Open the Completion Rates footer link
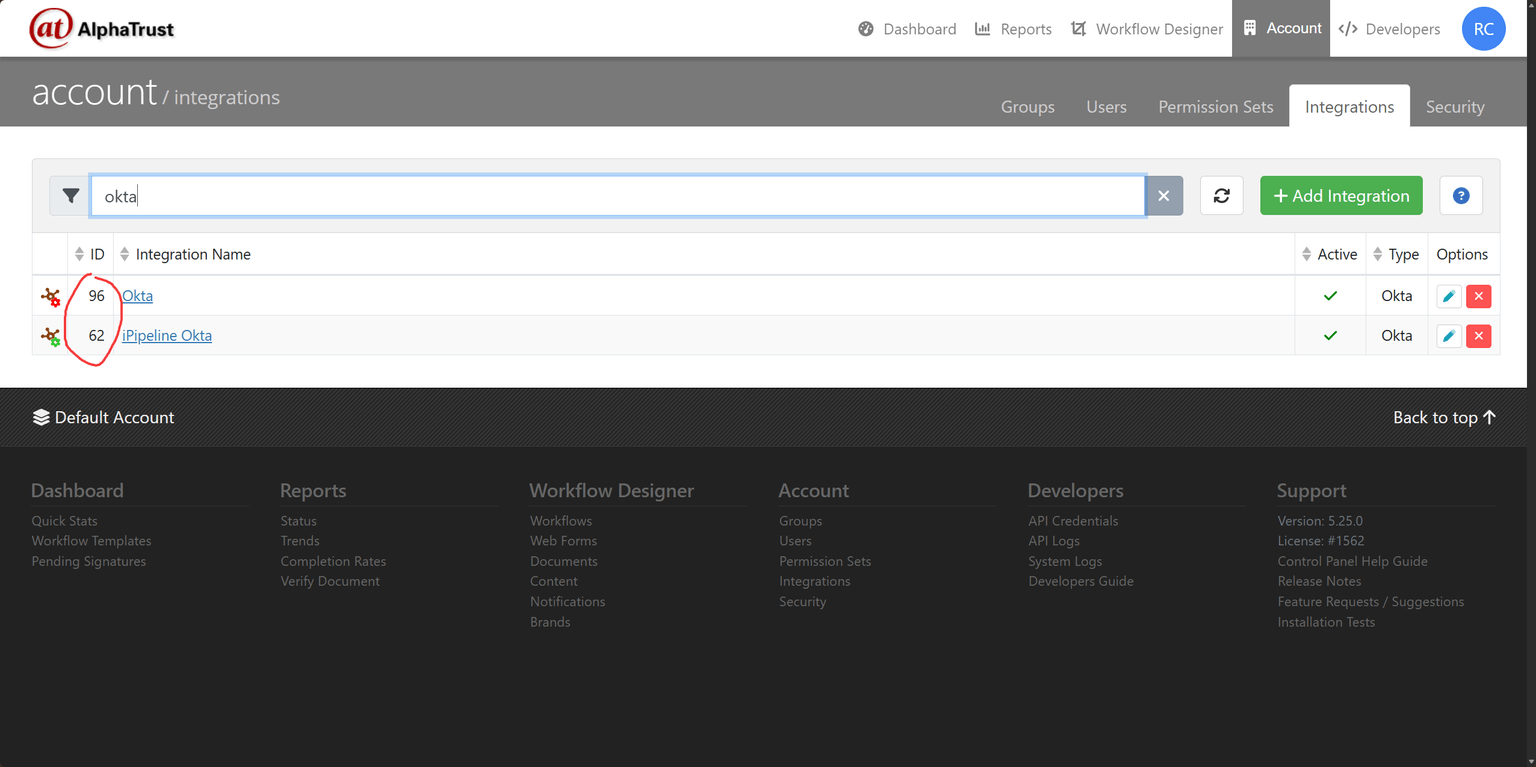This screenshot has width=1536, height=767. (x=333, y=561)
